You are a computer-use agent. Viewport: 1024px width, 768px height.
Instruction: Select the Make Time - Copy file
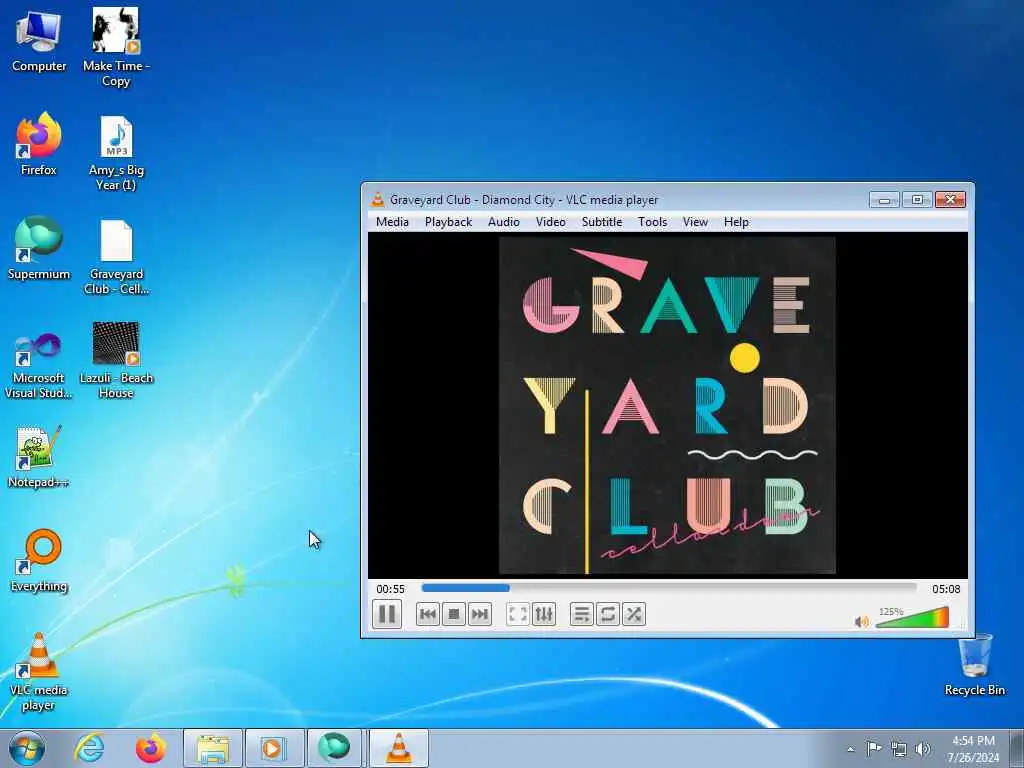pyautogui.click(x=116, y=47)
